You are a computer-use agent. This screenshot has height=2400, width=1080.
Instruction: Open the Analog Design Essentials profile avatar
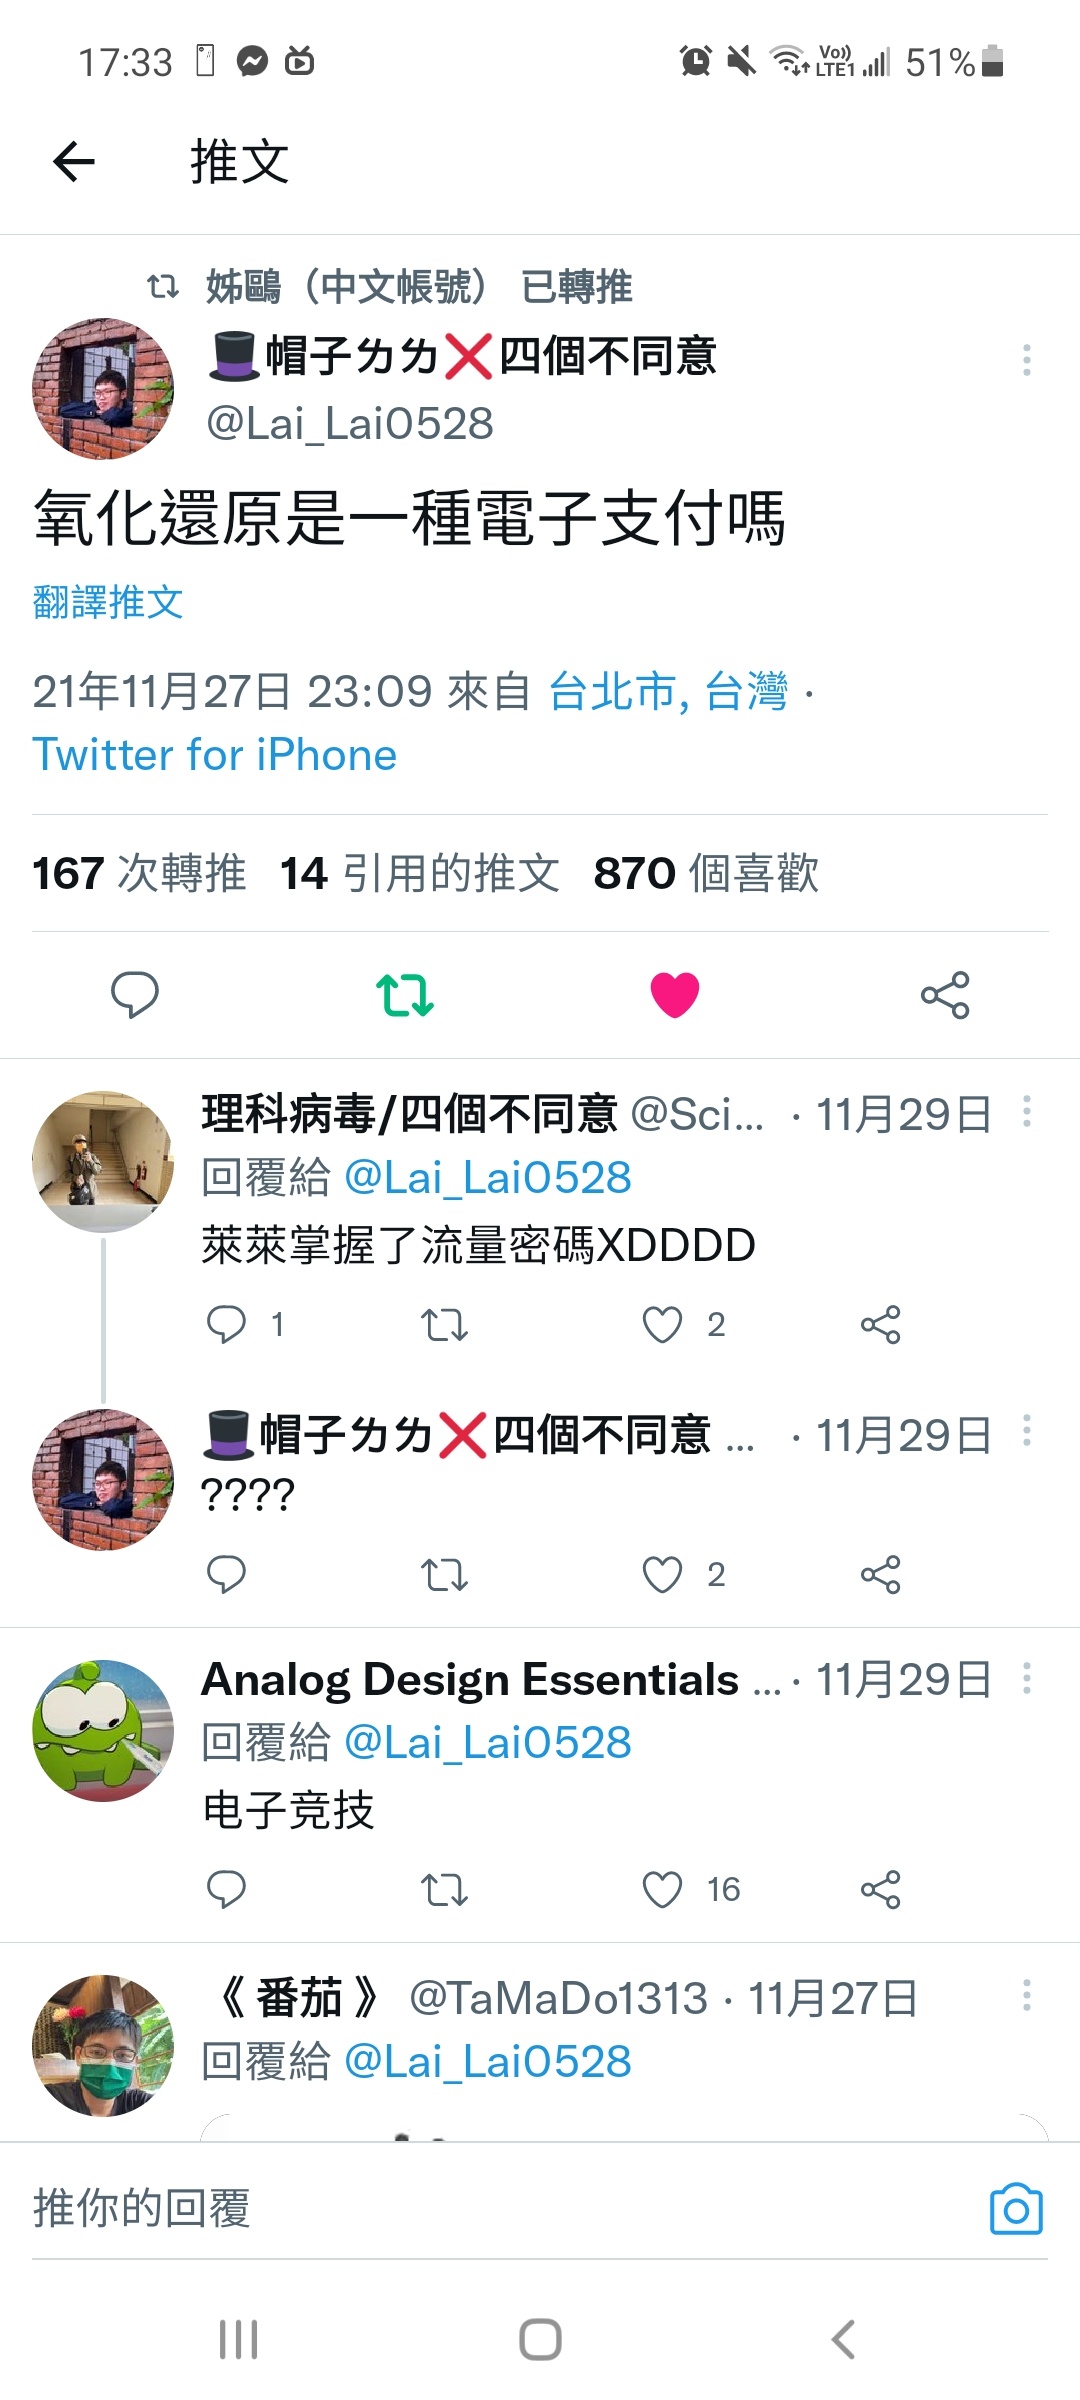tap(103, 1731)
